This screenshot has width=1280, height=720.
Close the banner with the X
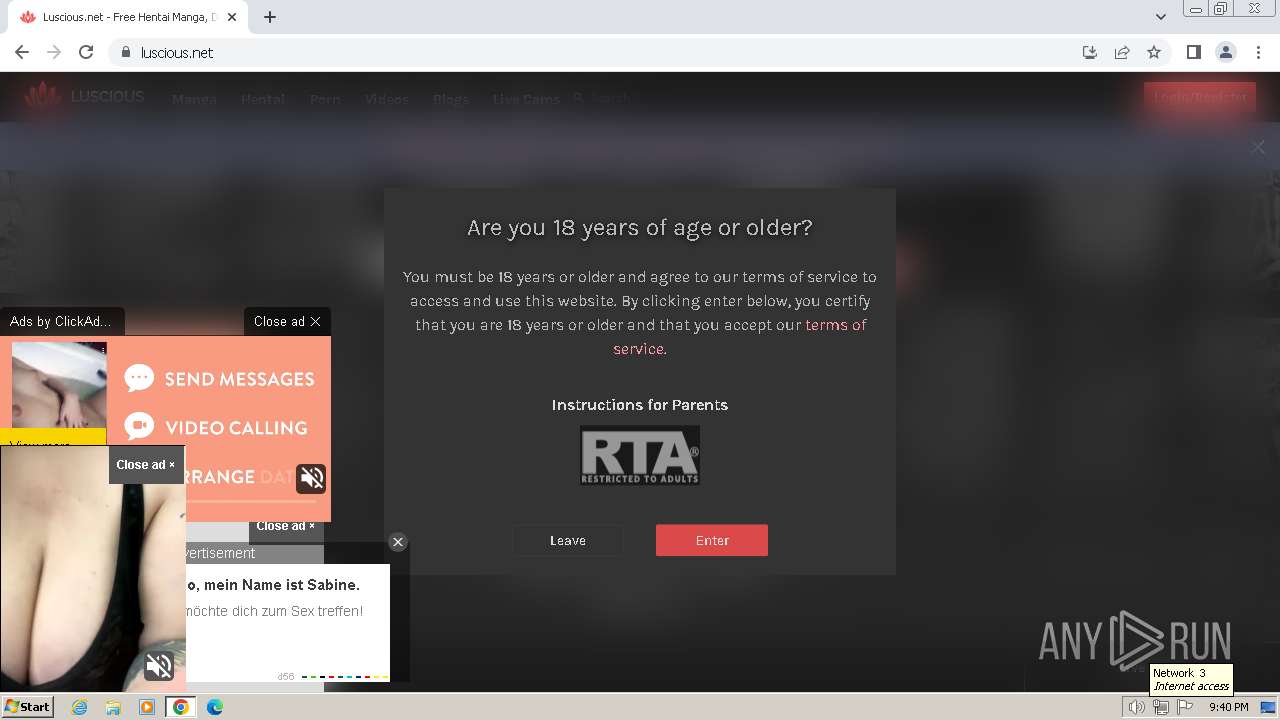tap(1258, 147)
